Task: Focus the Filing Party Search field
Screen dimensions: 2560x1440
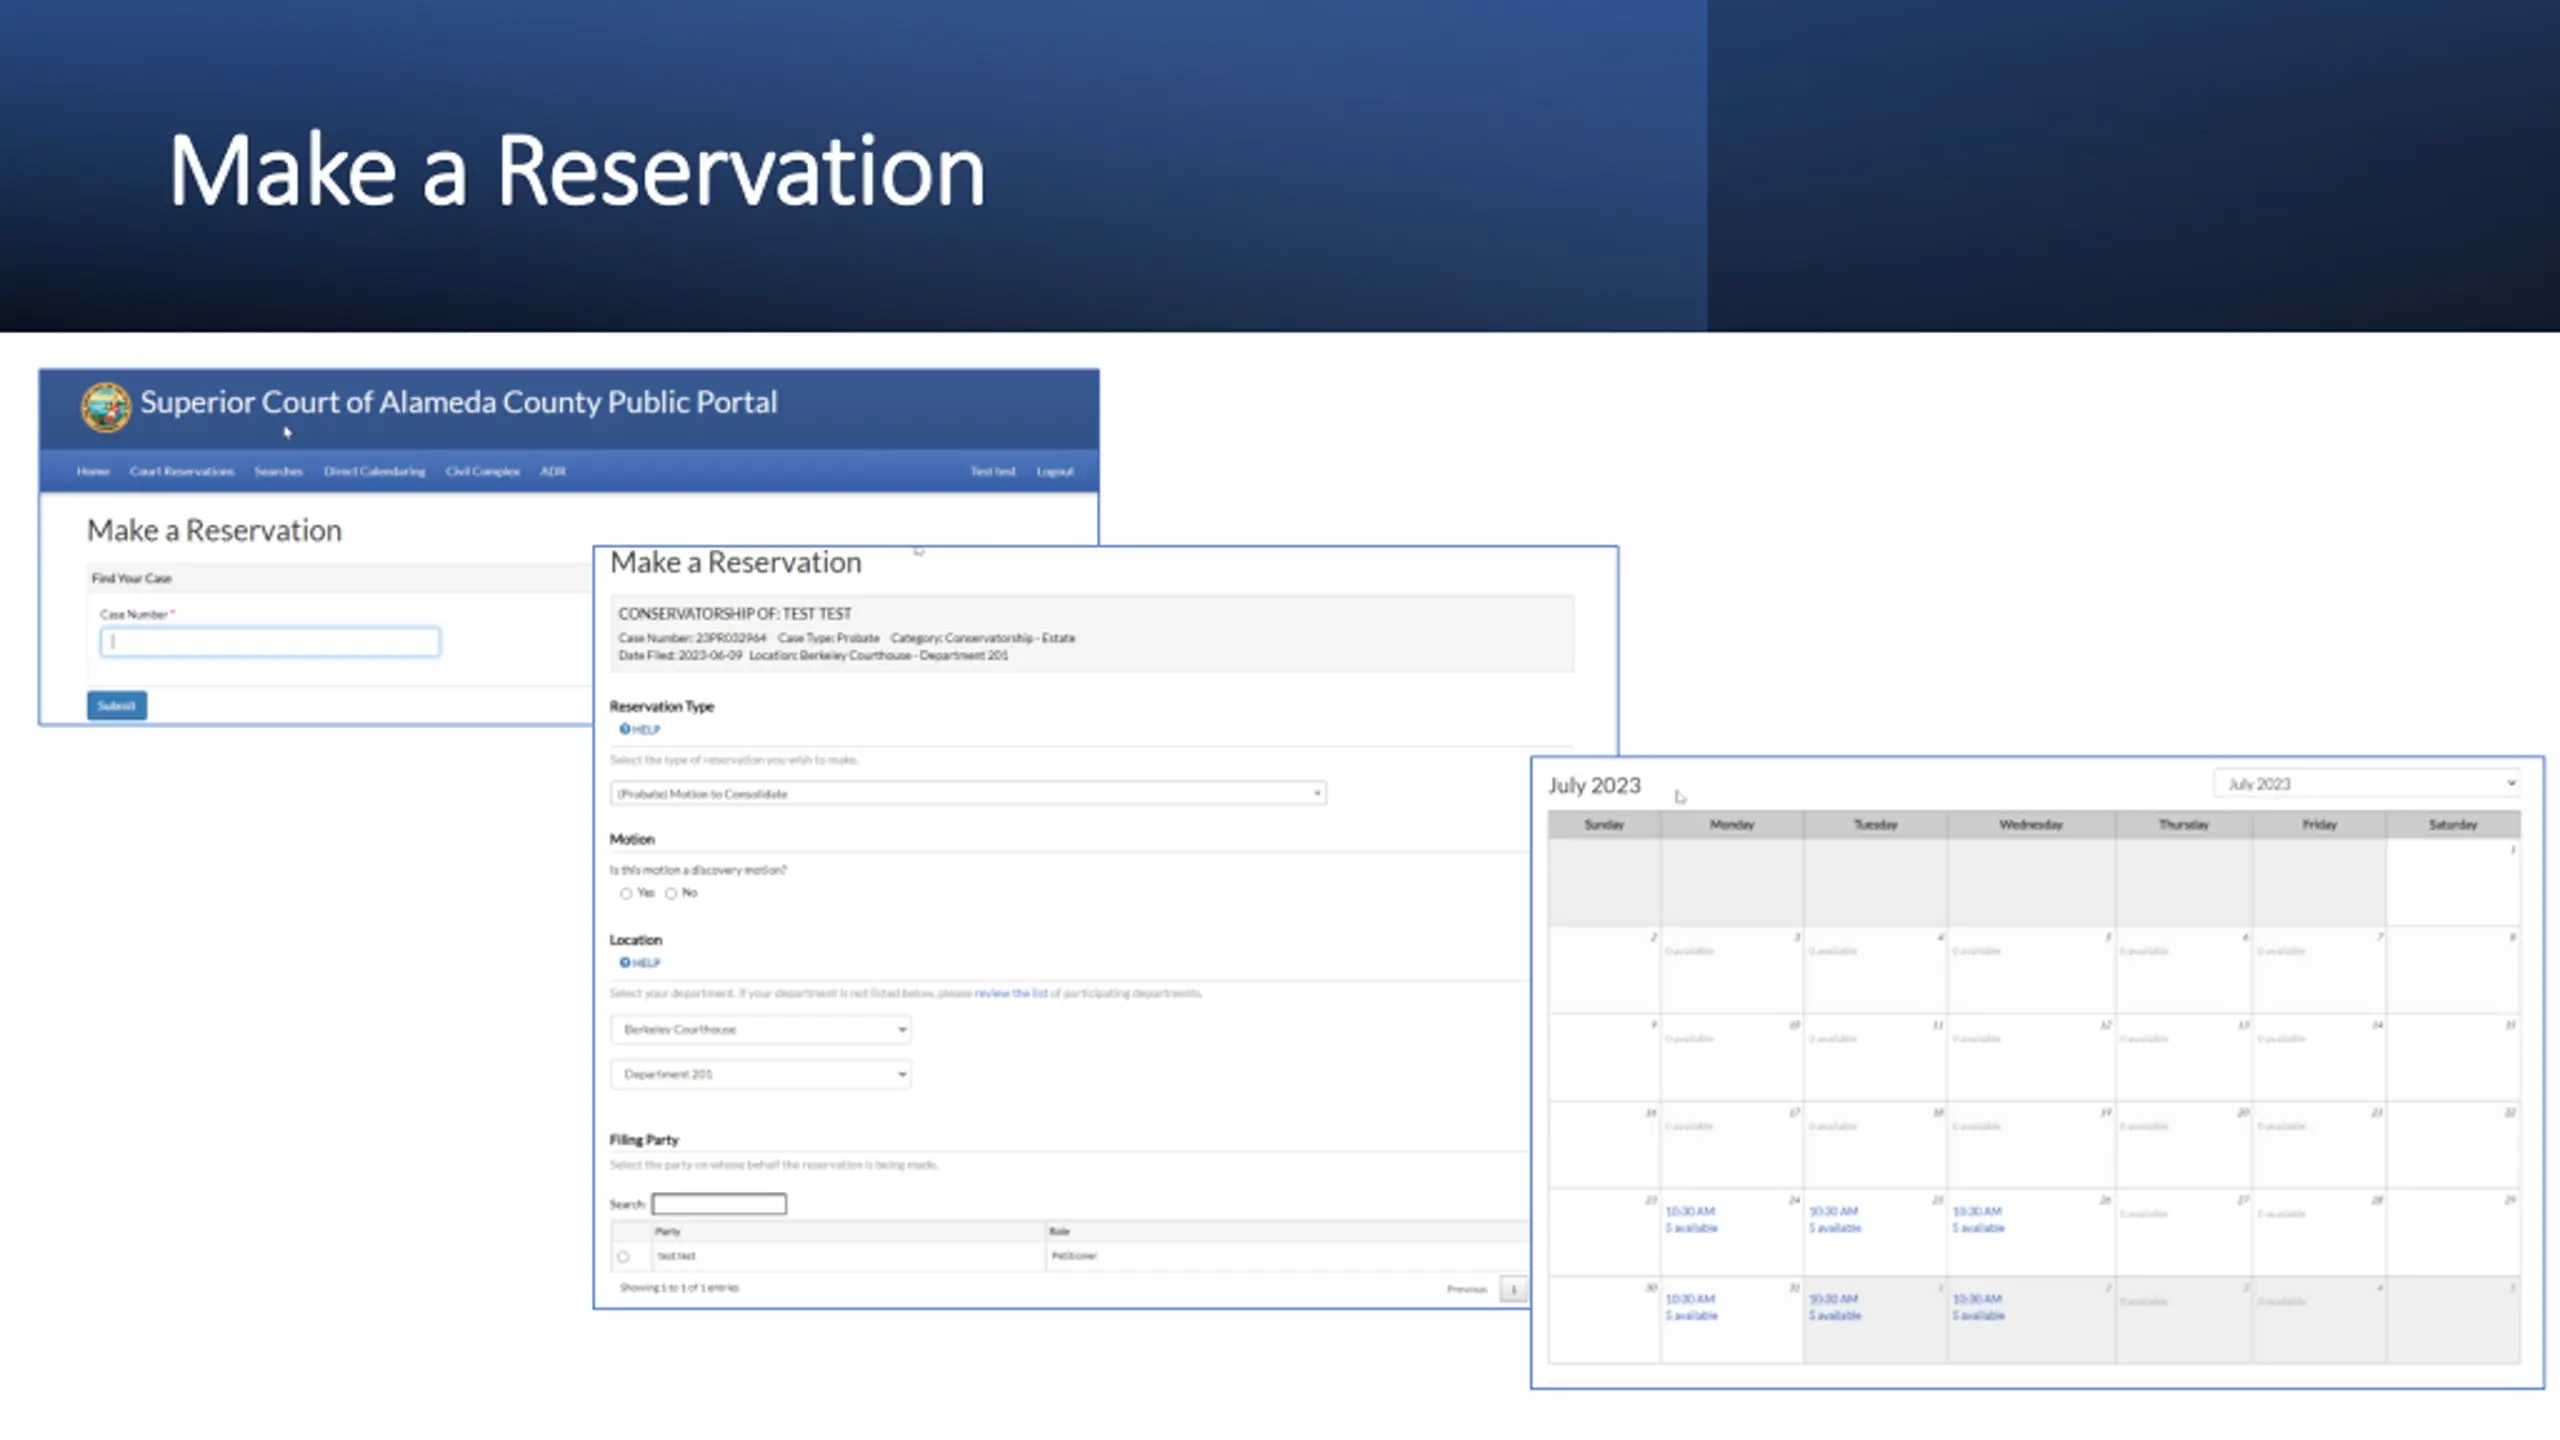Action: tap(719, 1204)
